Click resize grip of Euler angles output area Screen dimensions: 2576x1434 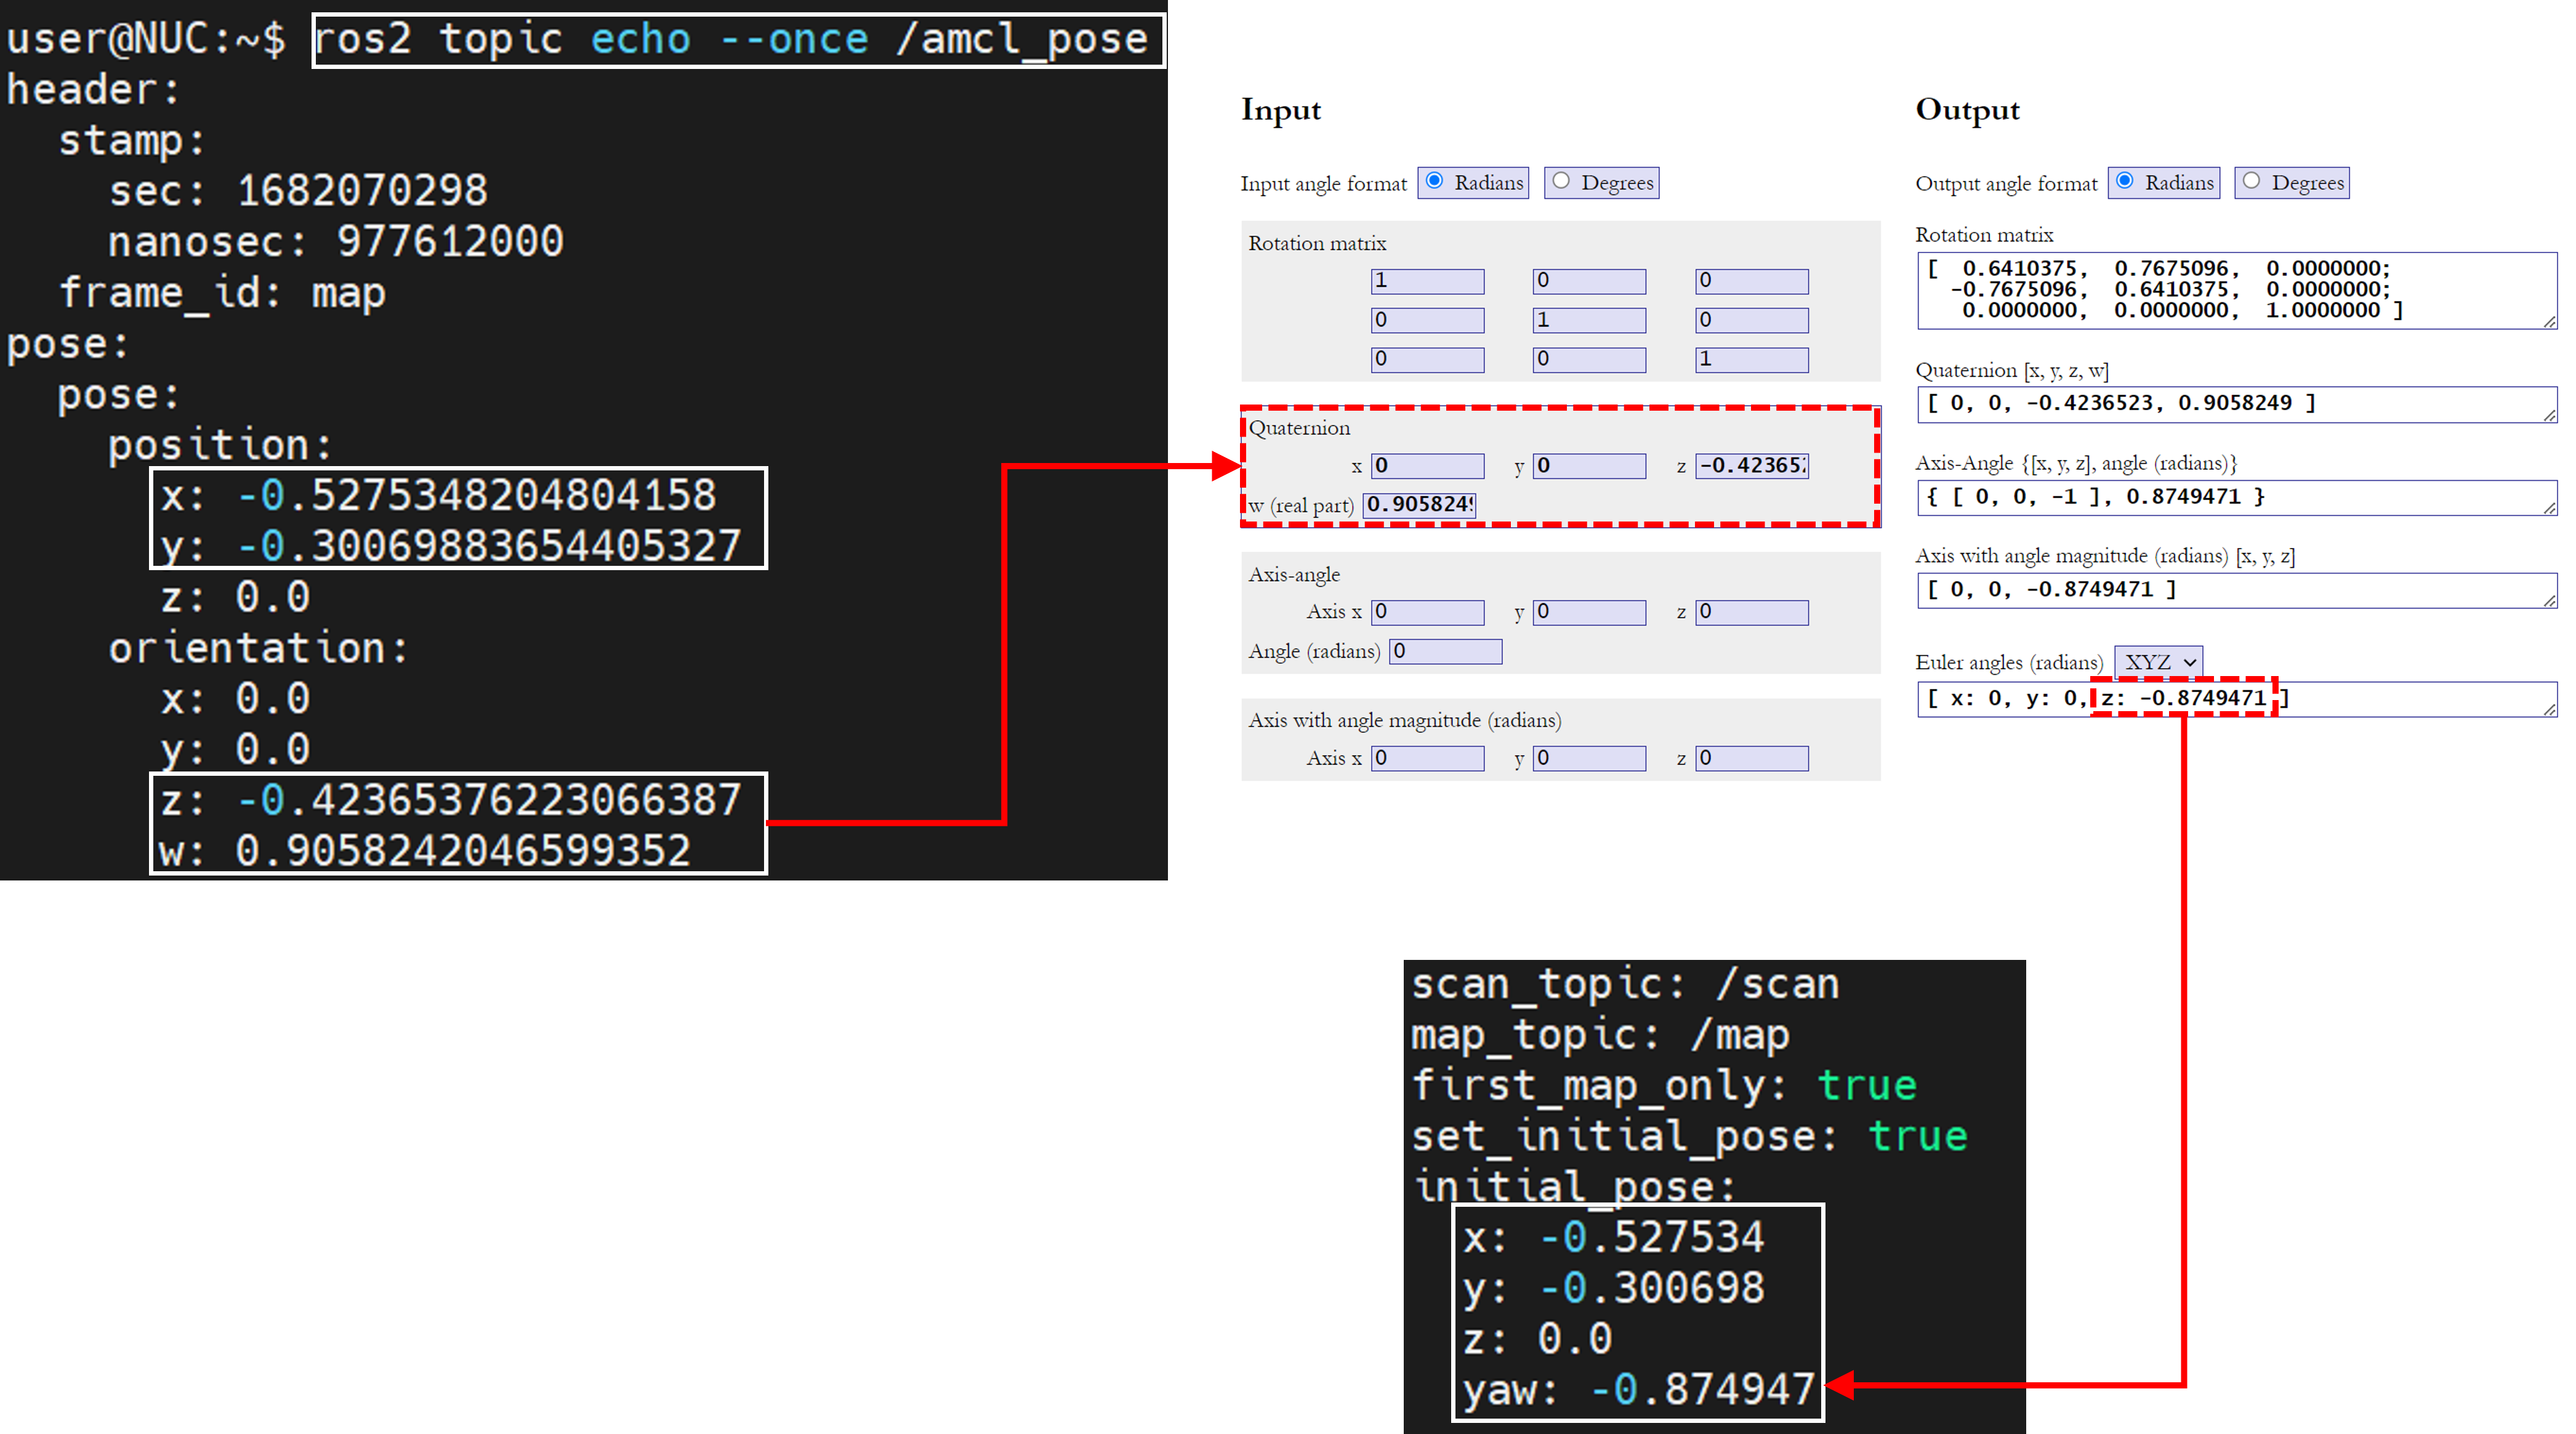[2550, 709]
